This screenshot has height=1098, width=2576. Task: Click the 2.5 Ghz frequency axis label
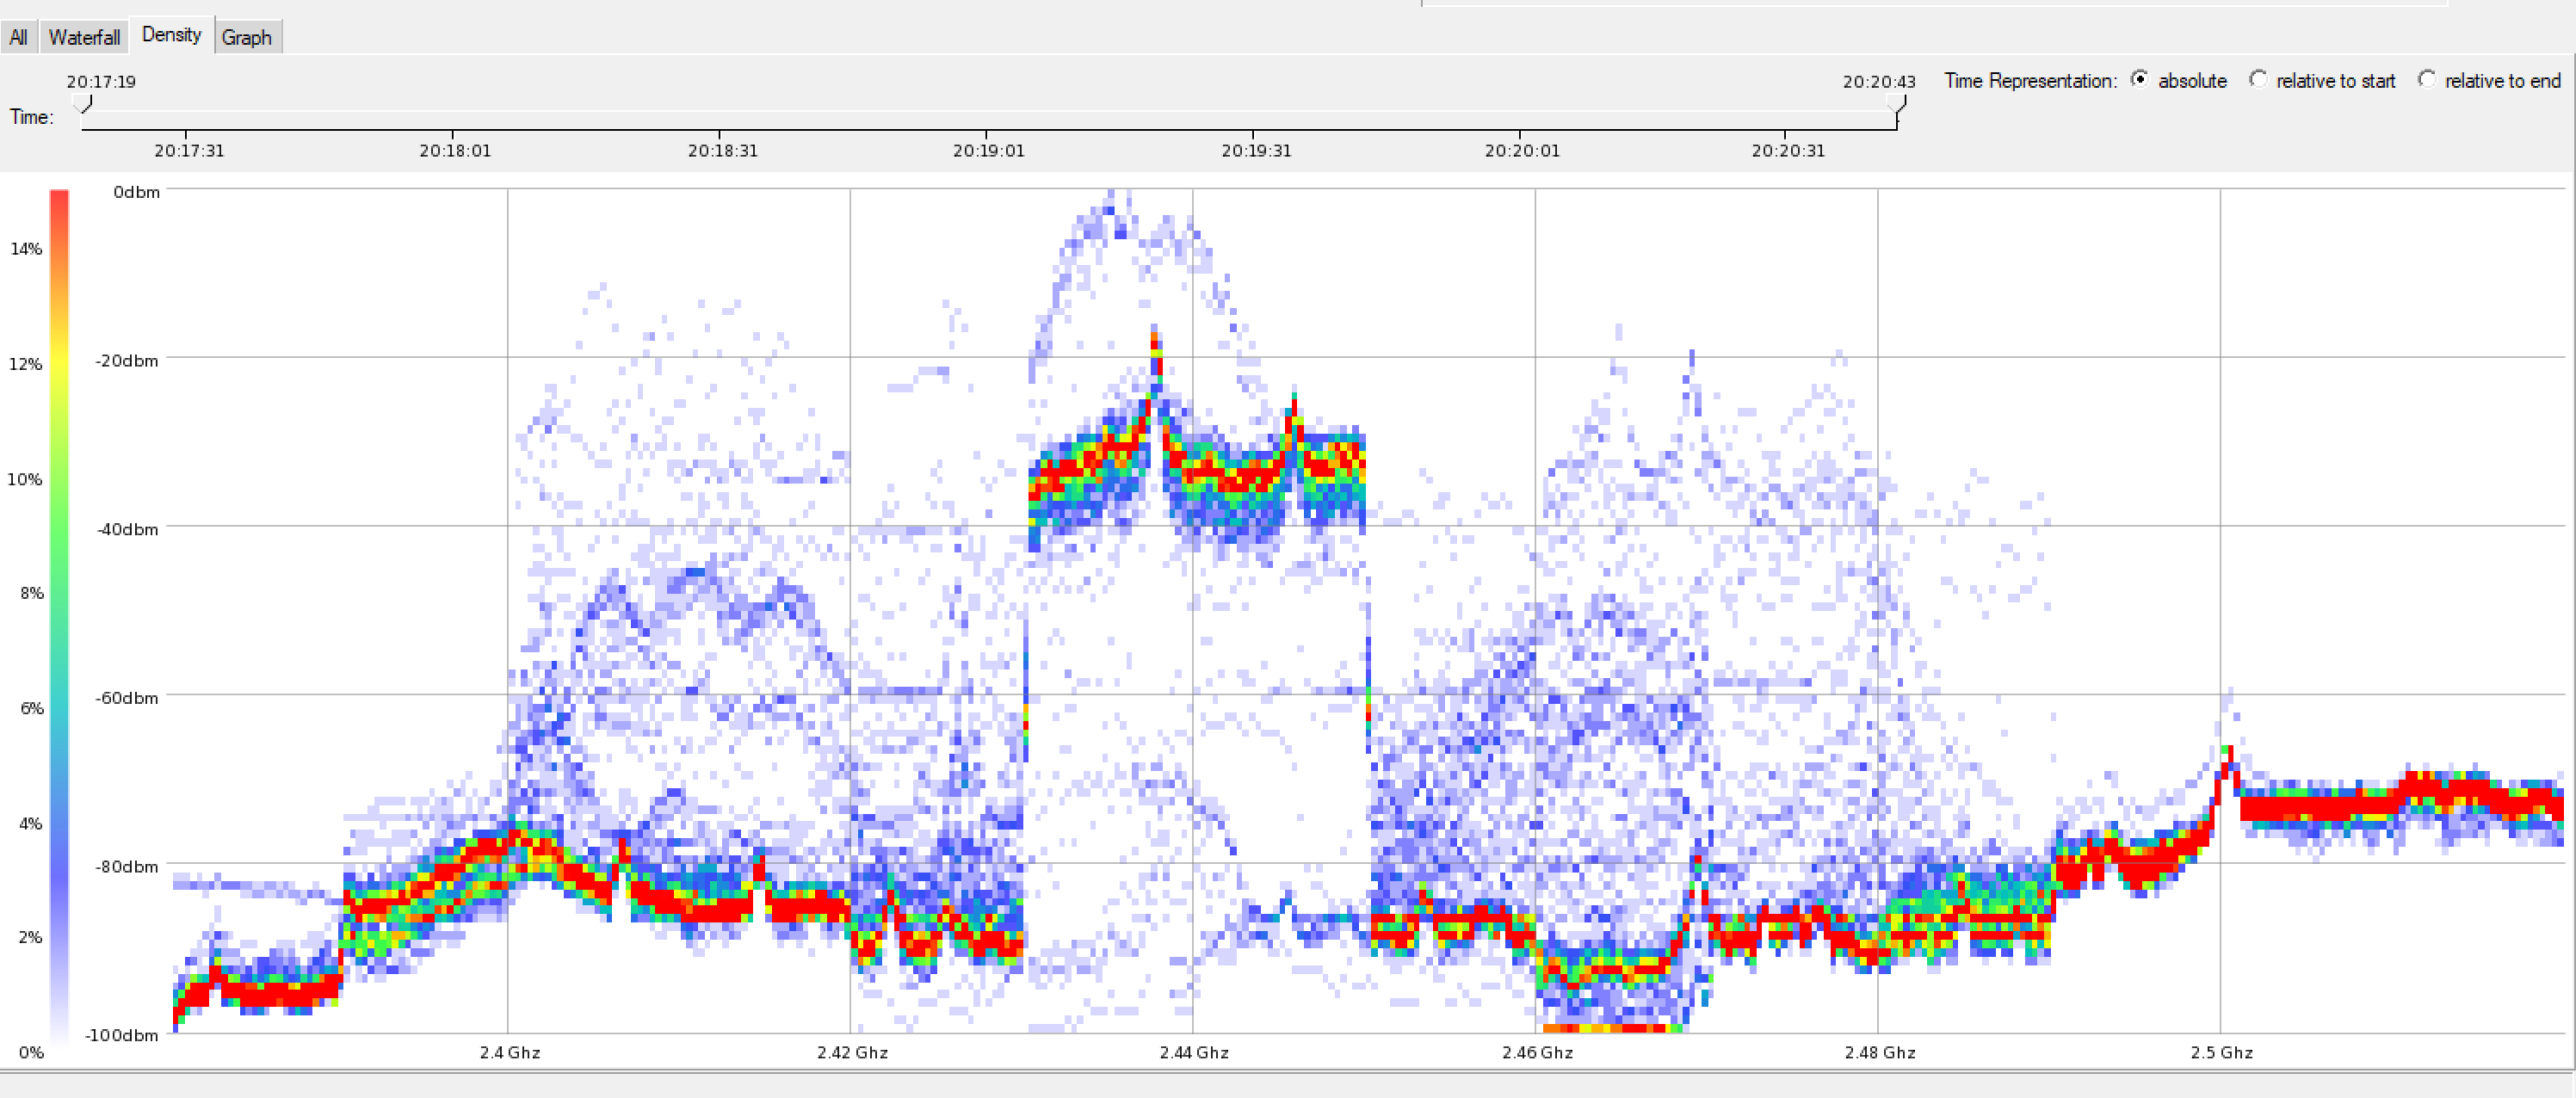[2221, 1052]
